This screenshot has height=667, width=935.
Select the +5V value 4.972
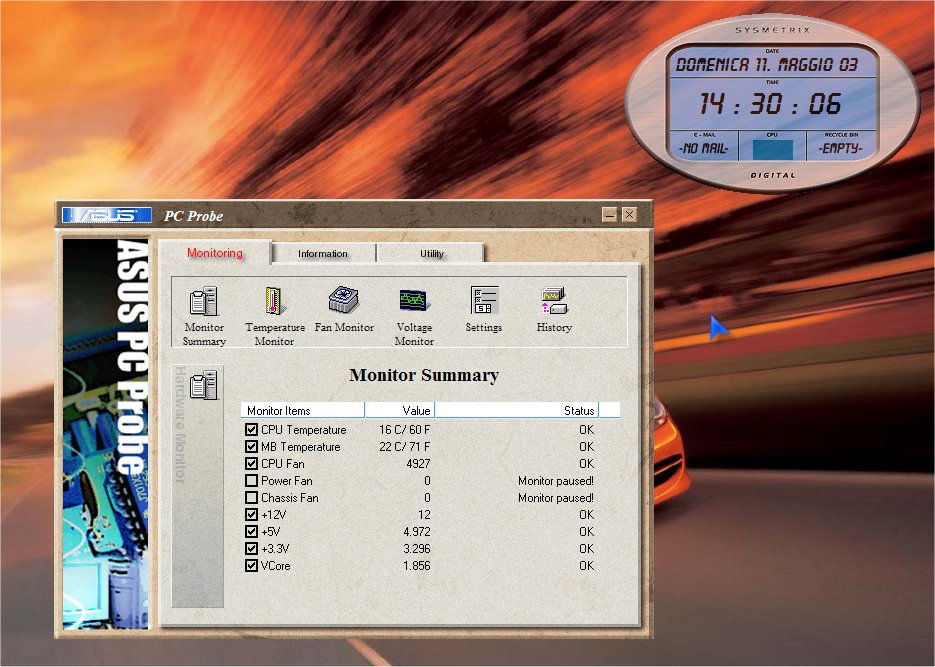(x=417, y=532)
